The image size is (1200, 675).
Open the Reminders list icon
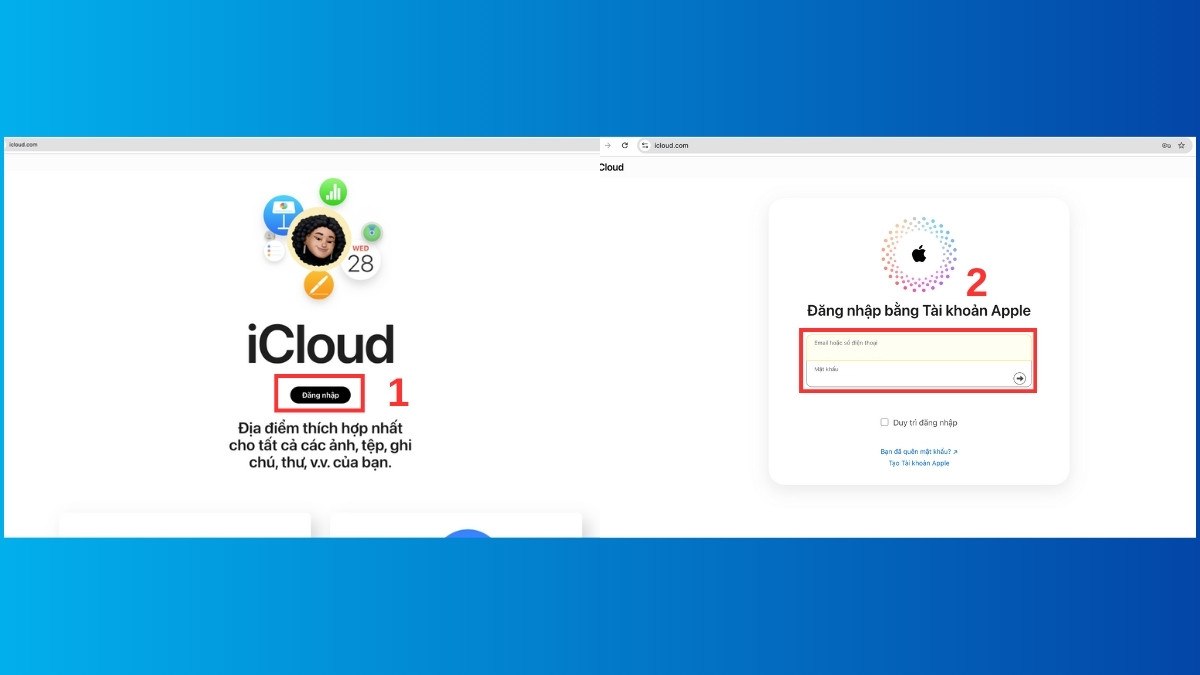point(273,250)
